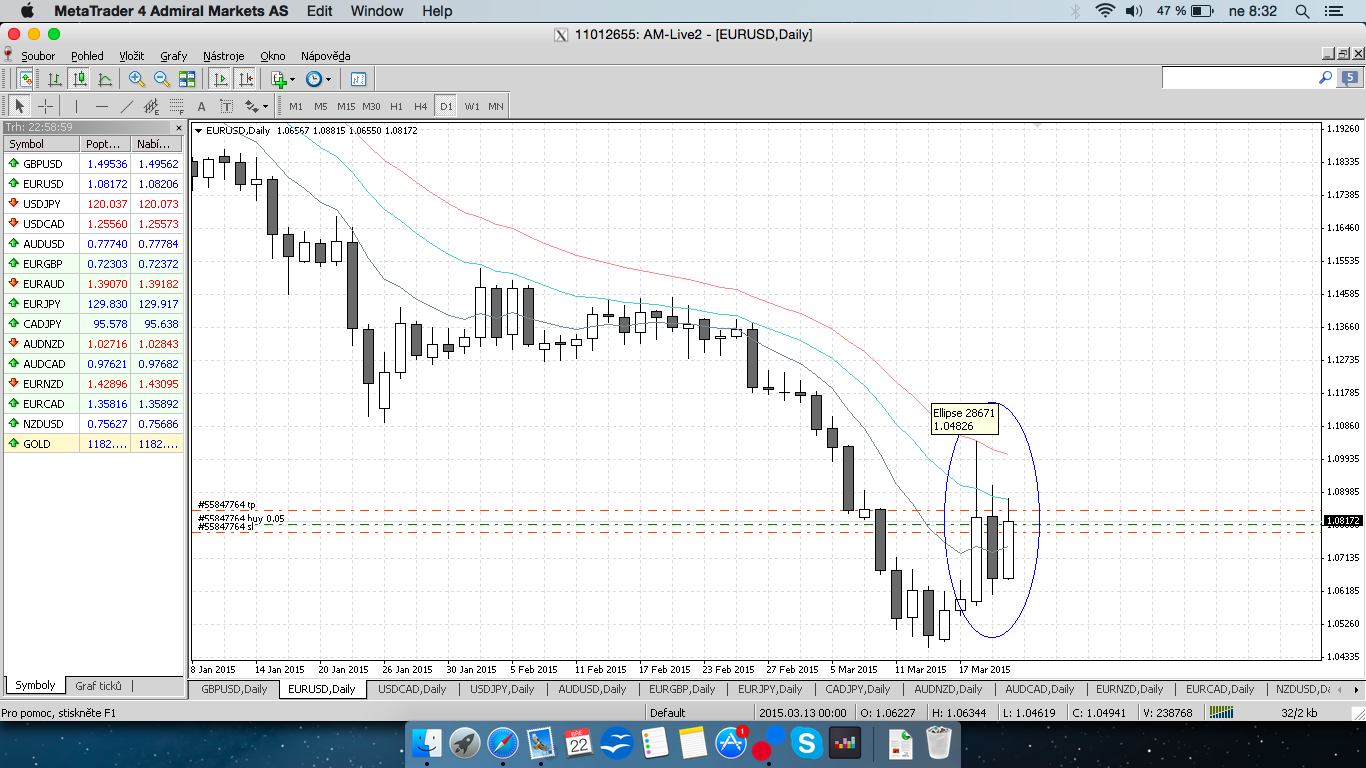
Task: Select the text label tool
Action: [x=226, y=106]
